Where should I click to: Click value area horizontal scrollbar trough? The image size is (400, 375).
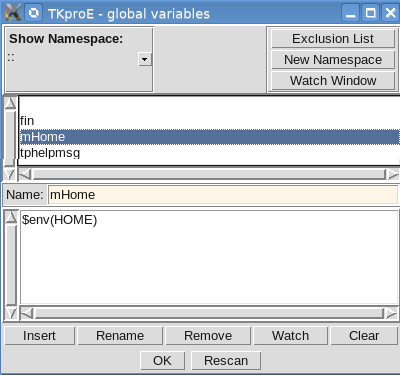click(209, 313)
